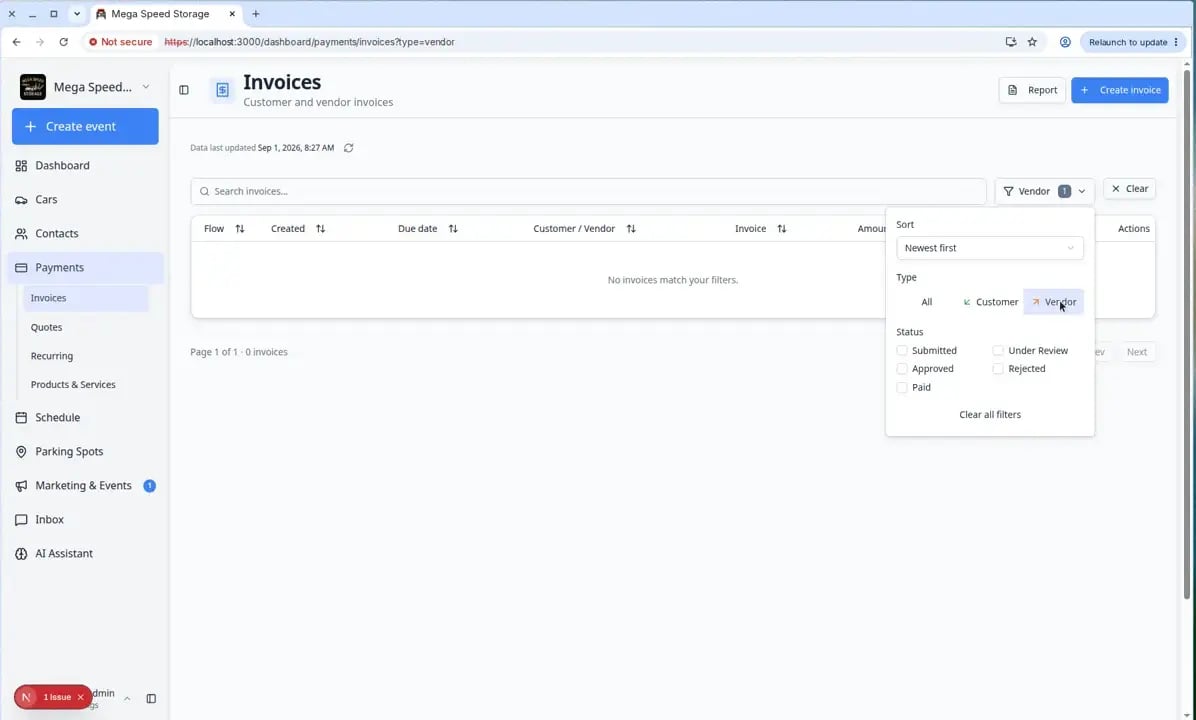
Task: Click the Next pagination button
Action: click(1137, 352)
